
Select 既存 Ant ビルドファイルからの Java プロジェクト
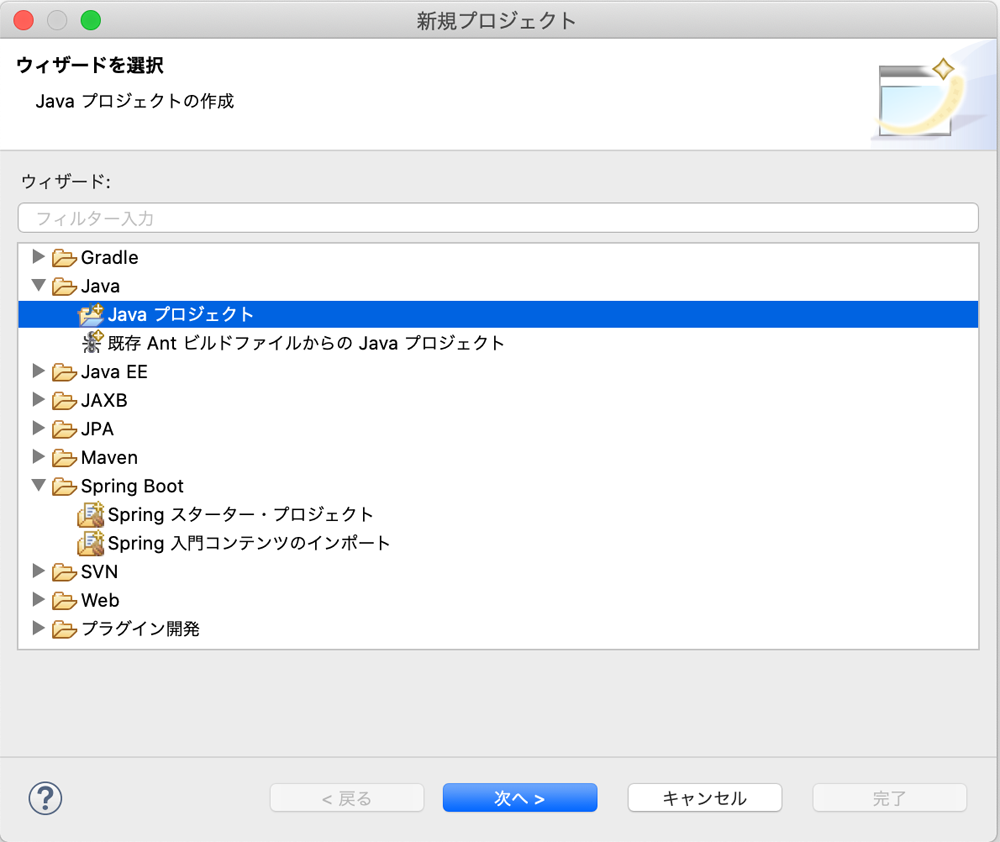click(x=306, y=343)
